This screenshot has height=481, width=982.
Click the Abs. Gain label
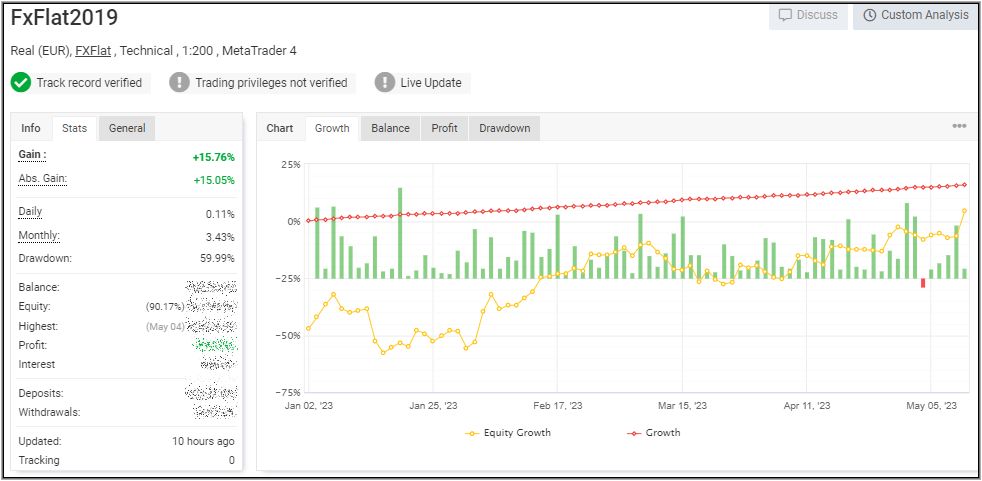(x=43, y=179)
